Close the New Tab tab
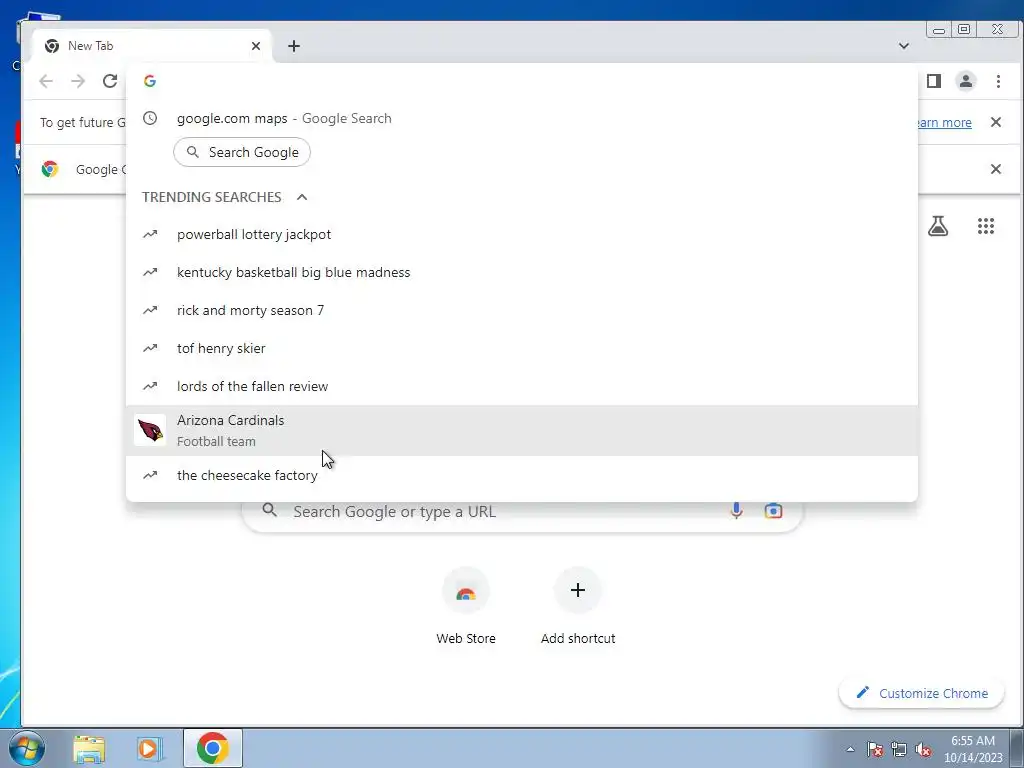1024x768 pixels. point(256,46)
